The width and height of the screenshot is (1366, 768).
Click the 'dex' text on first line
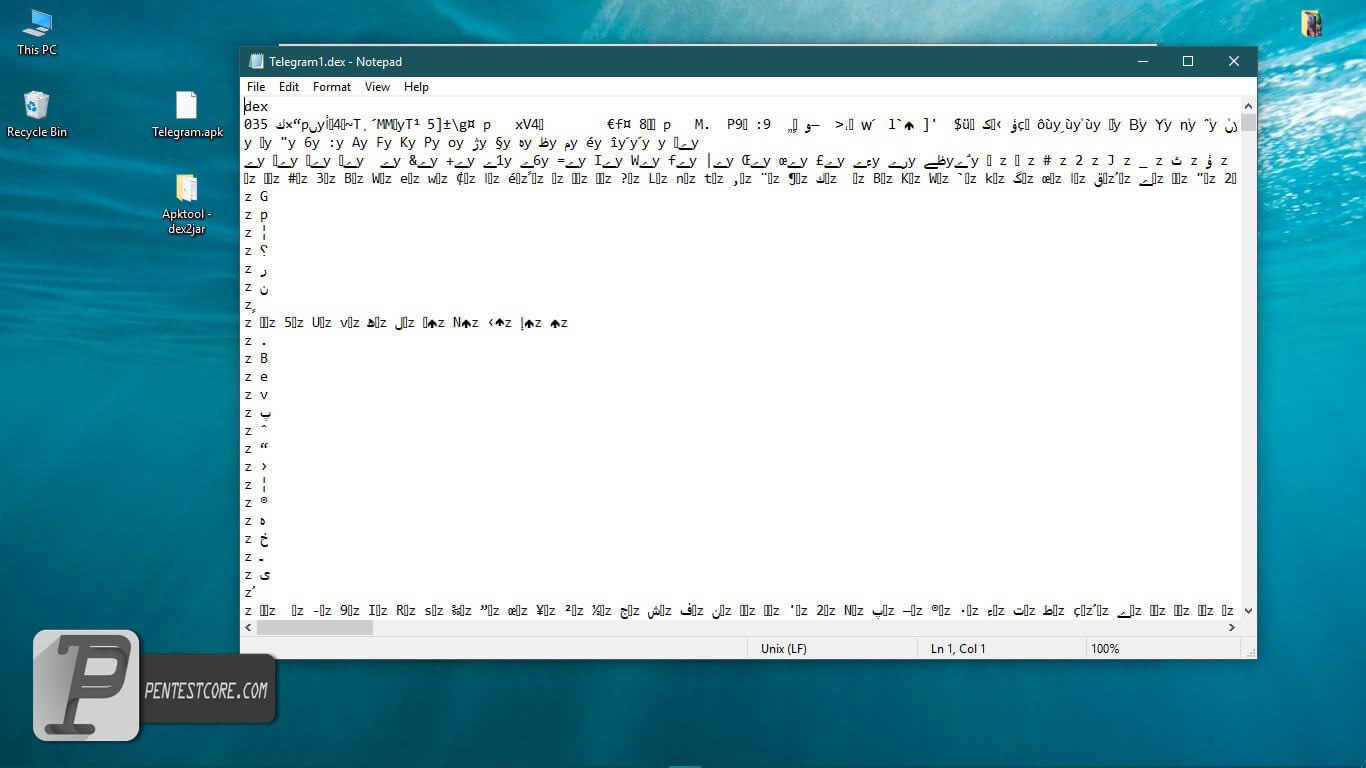coord(257,106)
